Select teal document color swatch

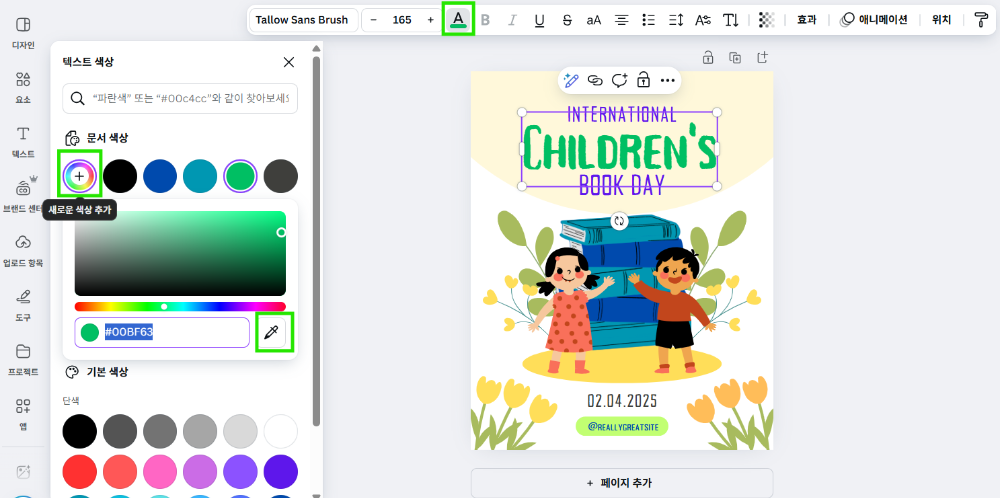point(200,175)
